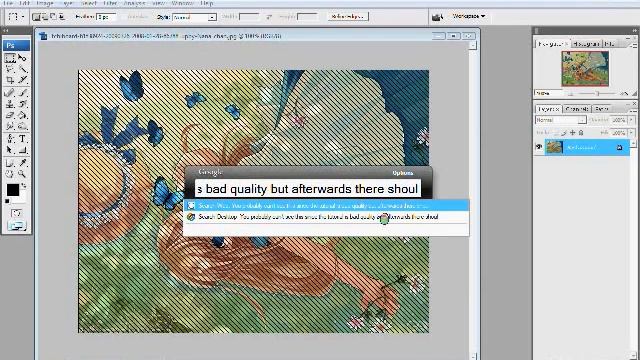Swap foreground and background colors
This screenshot has height=360, width=640.
(24, 186)
